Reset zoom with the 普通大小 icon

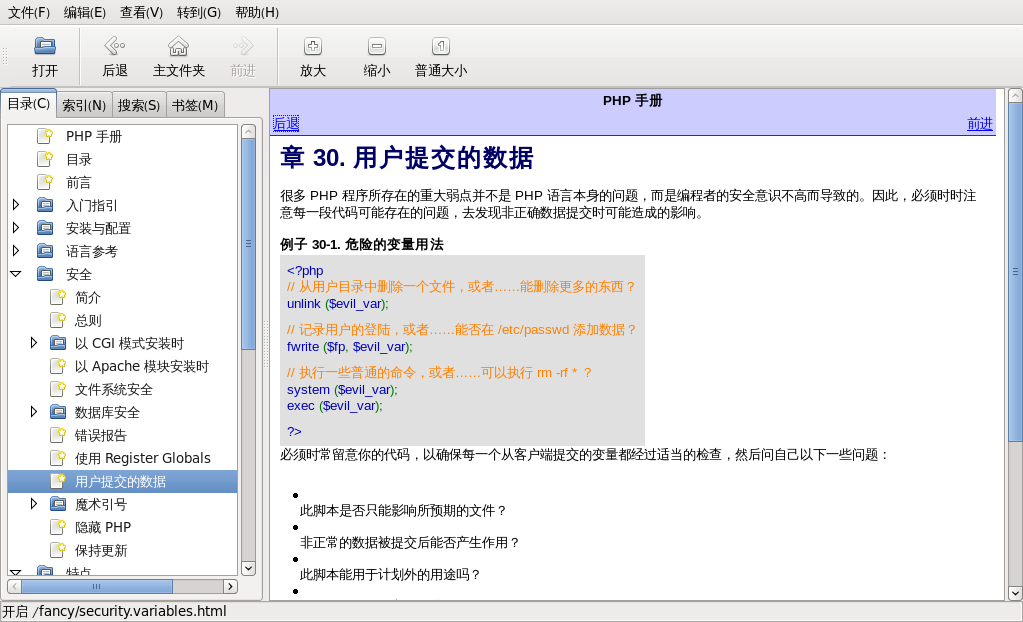(441, 46)
